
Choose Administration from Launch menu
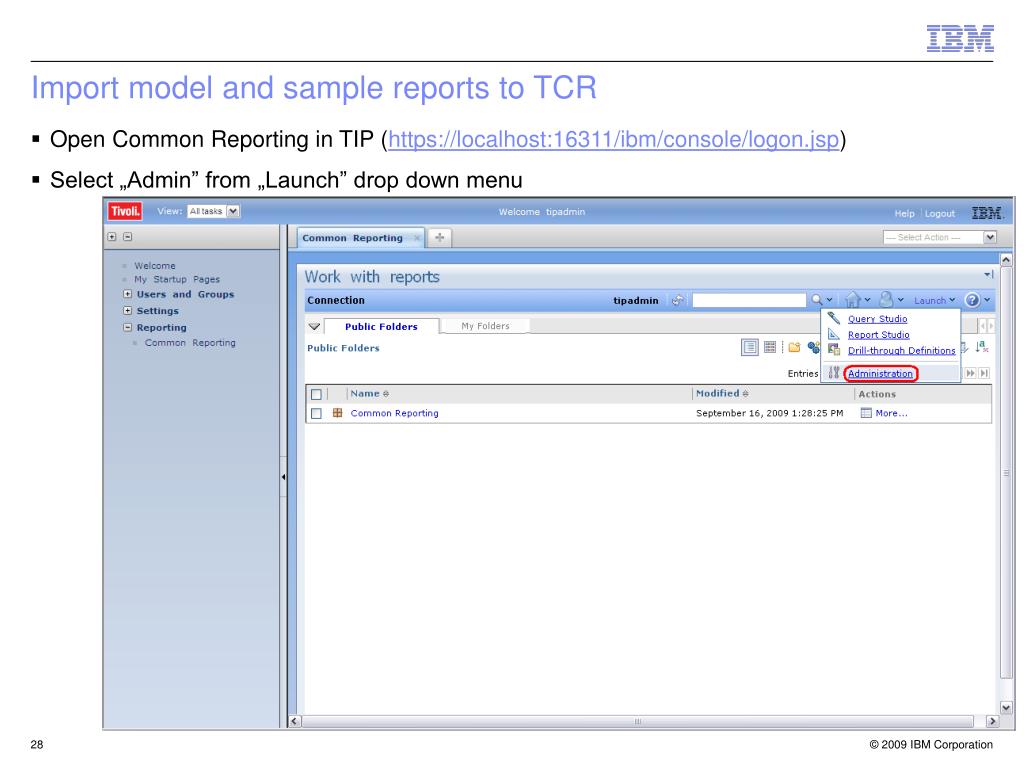click(x=880, y=374)
